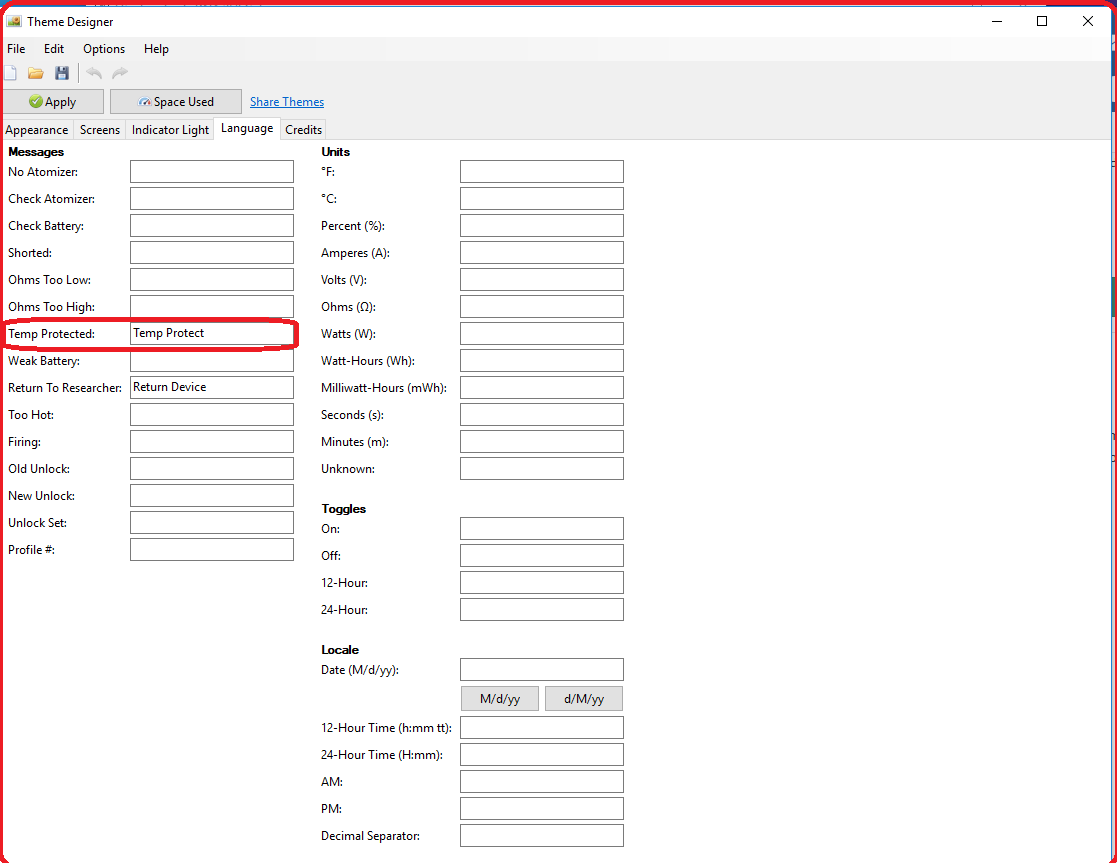The height and width of the screenshot is (863, 1117).
Task: Click the Decimal Separator input field
Action: pyautogui.click(x=541, y=836)
